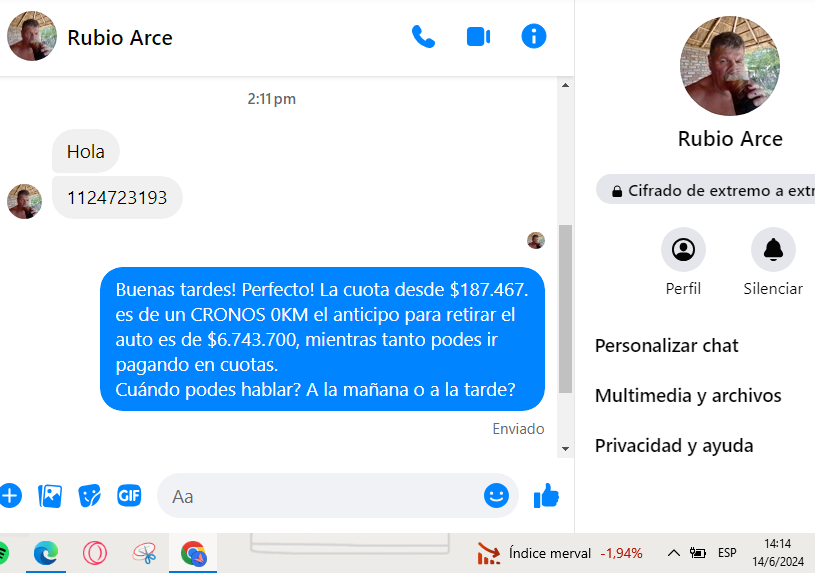The height and width of the screenshot is (573, 815).
Task: Open Spotify from taskbar
Action: pyautogui.click(x=4, y=553)
